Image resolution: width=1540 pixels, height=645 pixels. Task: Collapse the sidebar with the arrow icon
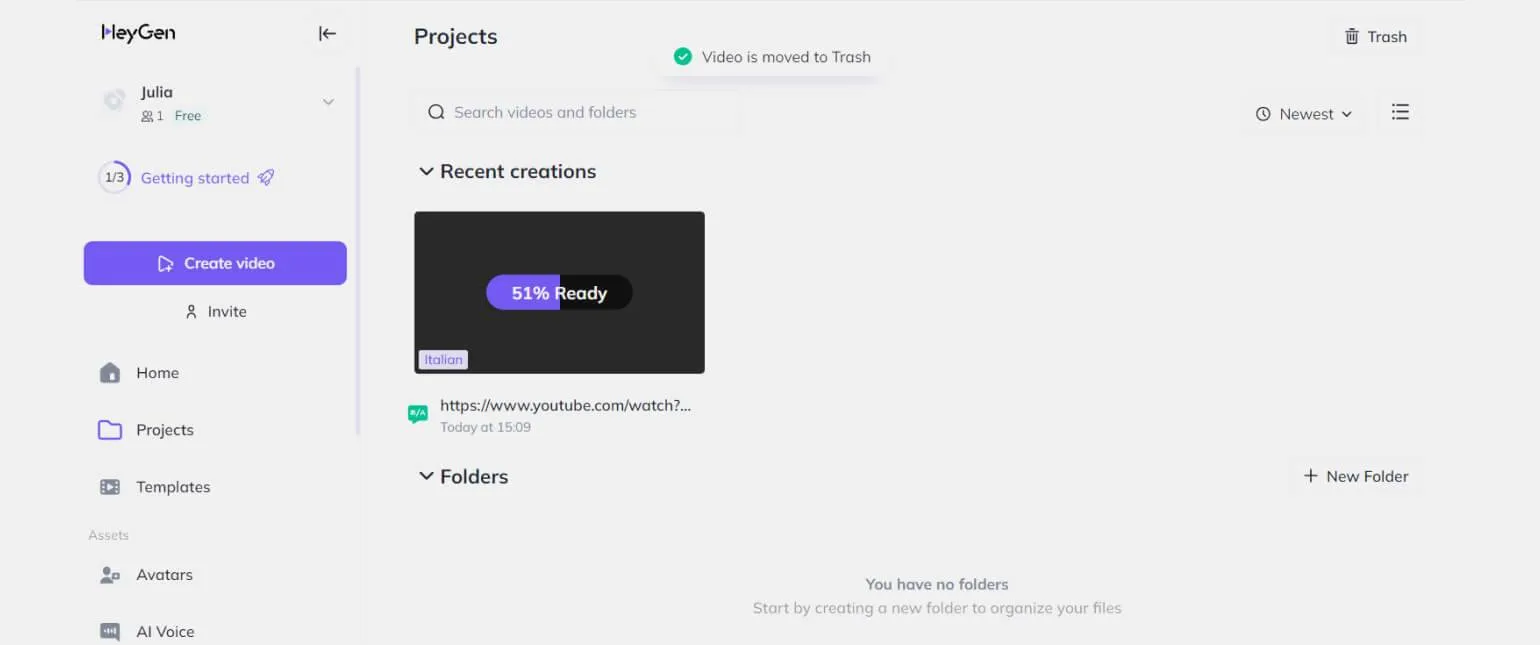(x=327, y=34)
